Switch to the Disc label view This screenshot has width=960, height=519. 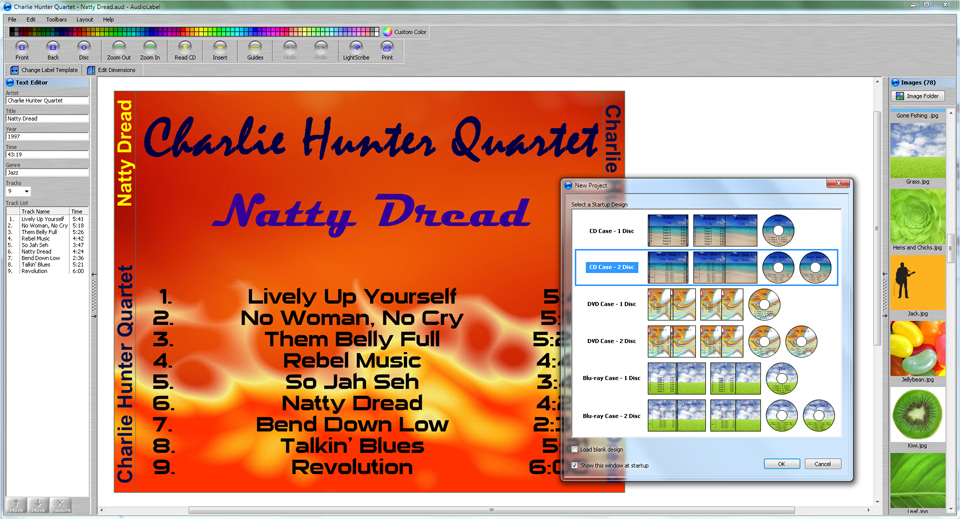click(84, 50)
